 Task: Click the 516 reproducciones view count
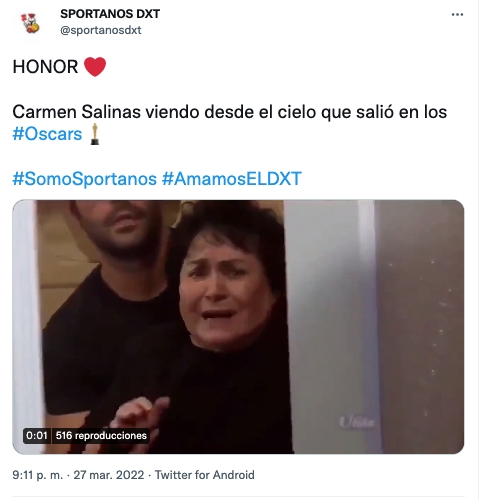pos(101,436)
